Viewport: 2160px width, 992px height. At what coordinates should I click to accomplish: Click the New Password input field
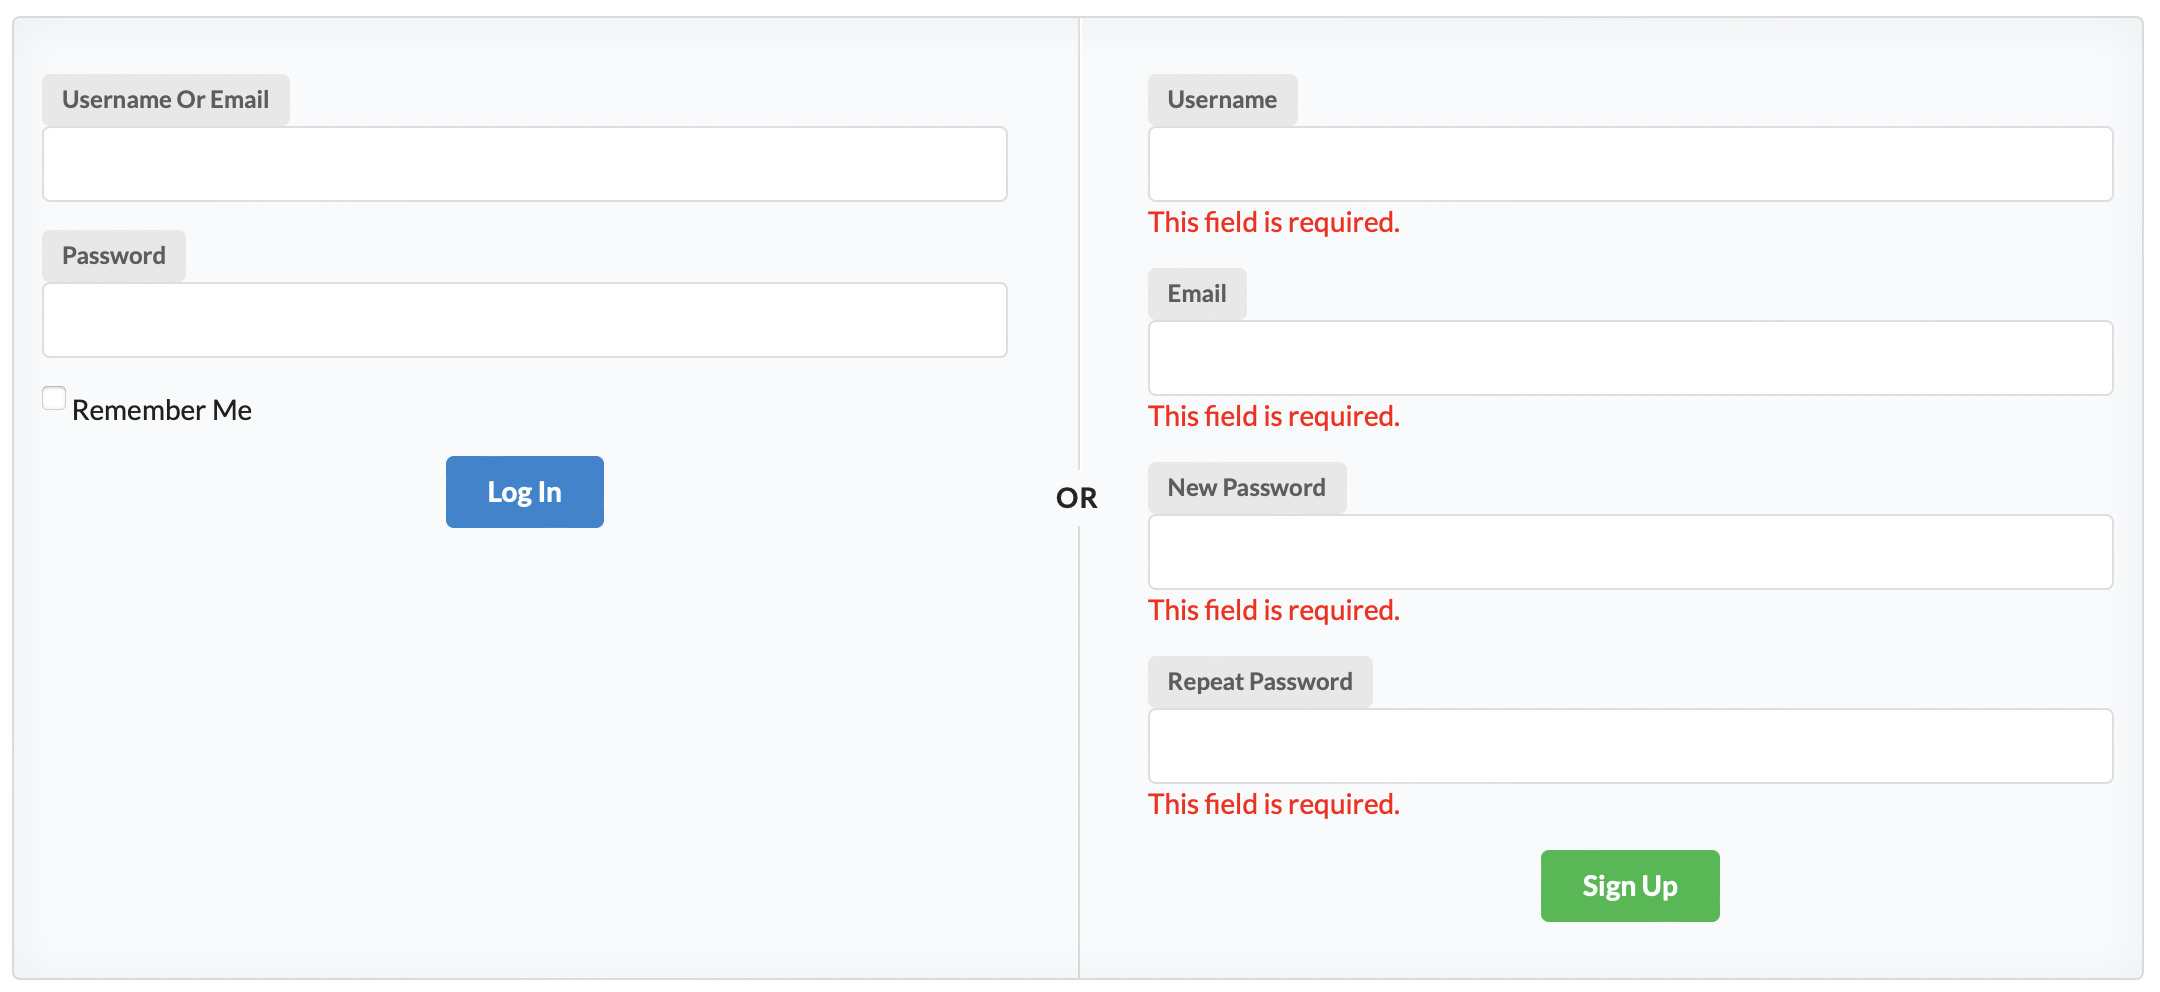tap(1630, 551)
